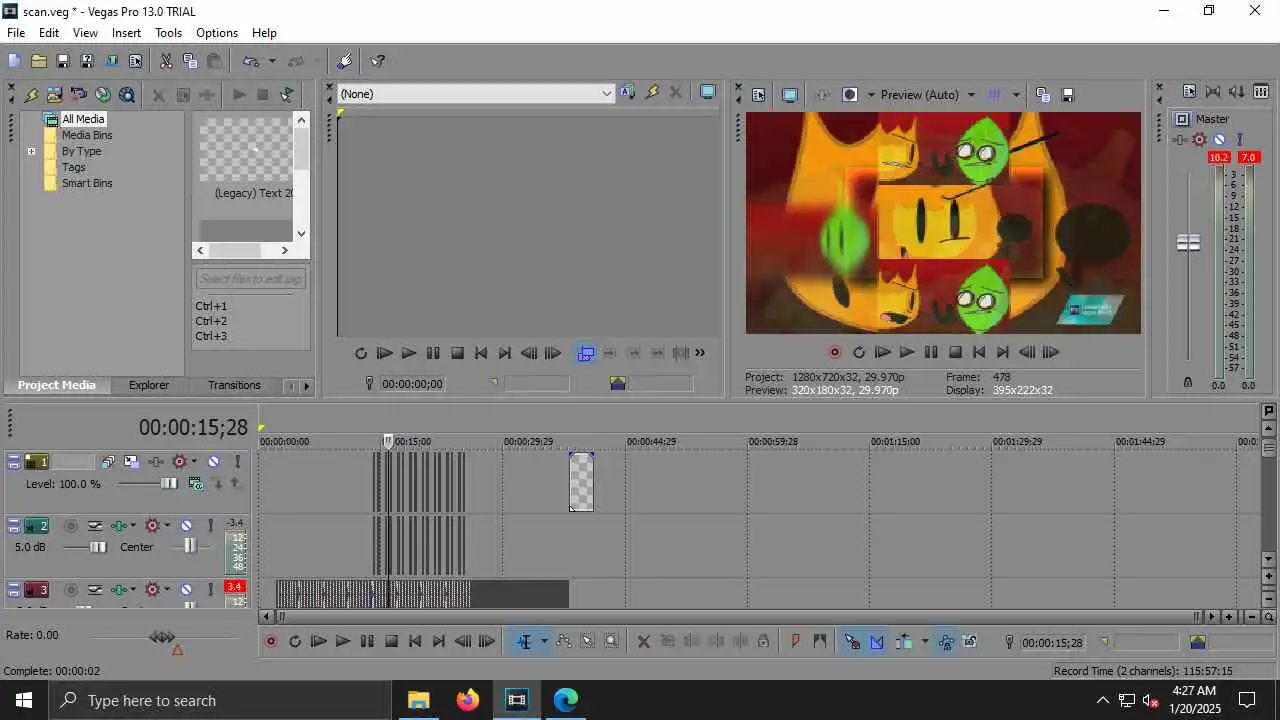Click track 1 Track FX gear icon

179,462
